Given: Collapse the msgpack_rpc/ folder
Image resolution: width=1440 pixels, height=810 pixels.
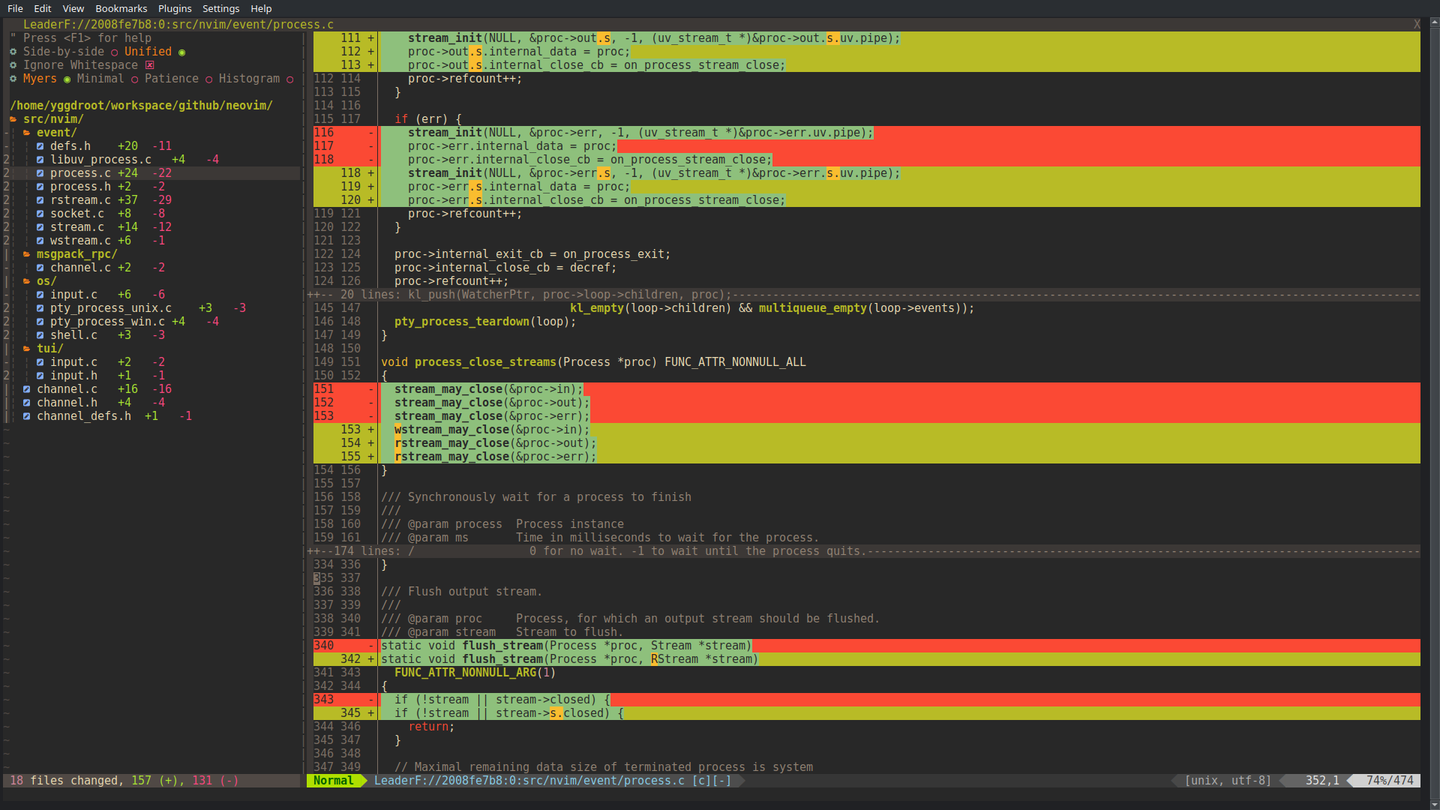Looking at the screenshot, I should pos(27,254).
